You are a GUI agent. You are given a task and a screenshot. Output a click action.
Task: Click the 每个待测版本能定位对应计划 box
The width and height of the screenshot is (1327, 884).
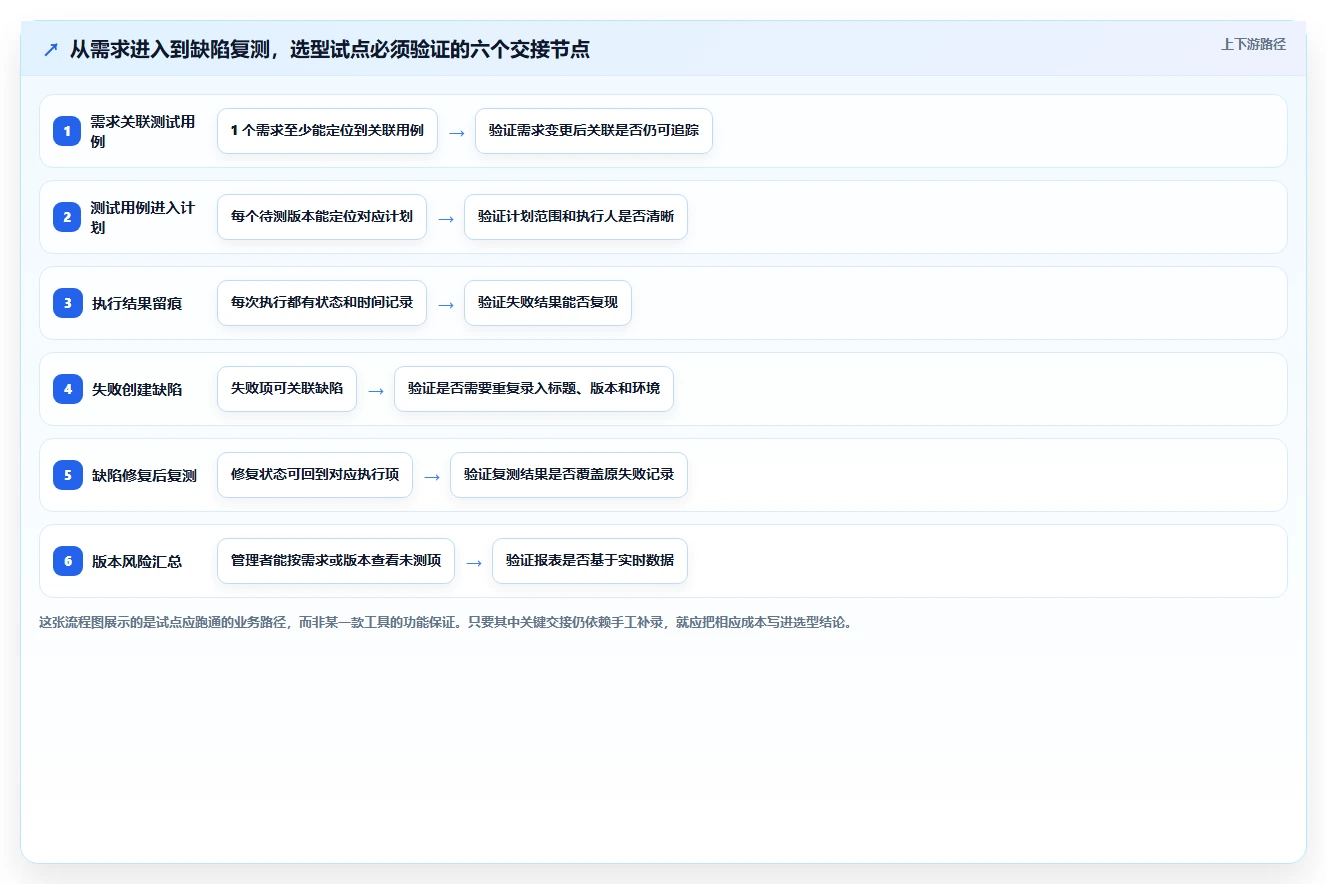point(322,217)
